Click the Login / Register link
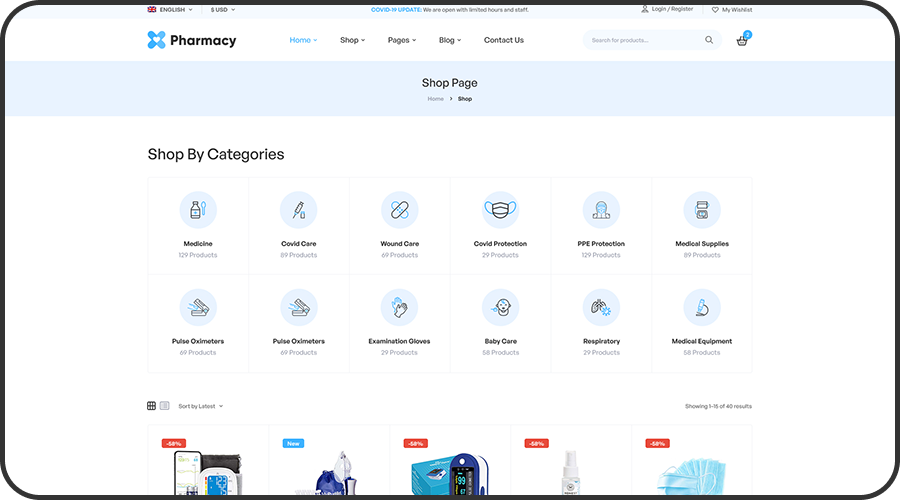The height and width of the screenshot is (500, 900). (668, 9)
